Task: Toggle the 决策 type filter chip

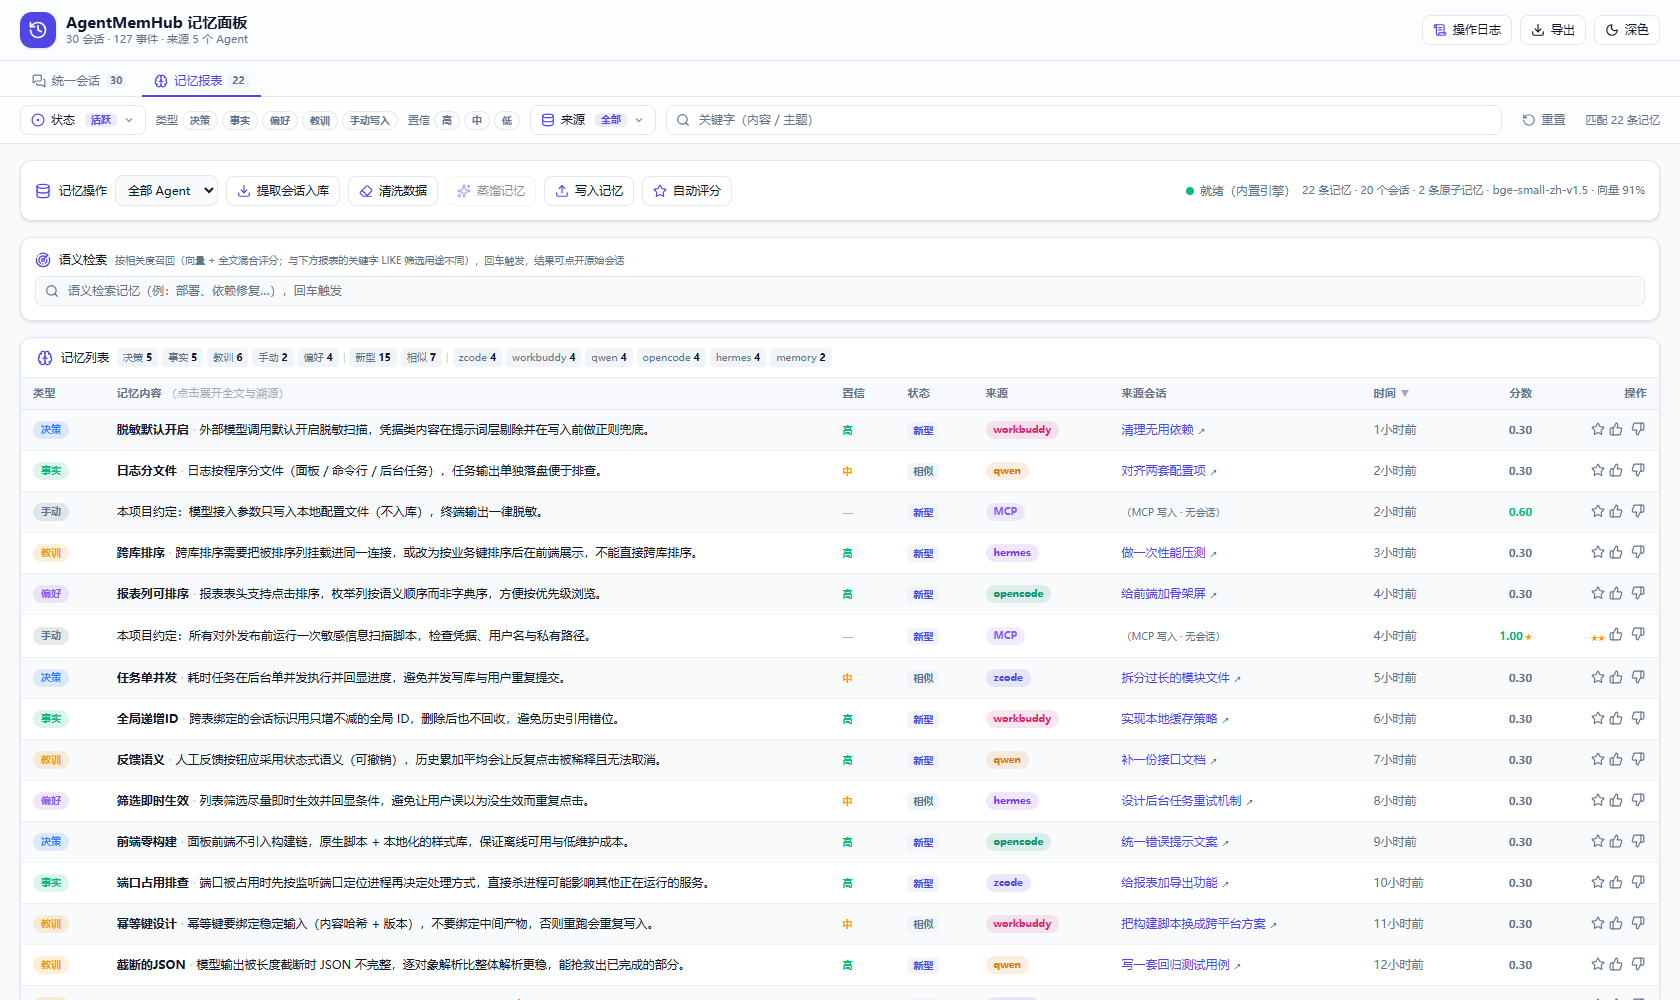Action: click(x=200, y=120)
